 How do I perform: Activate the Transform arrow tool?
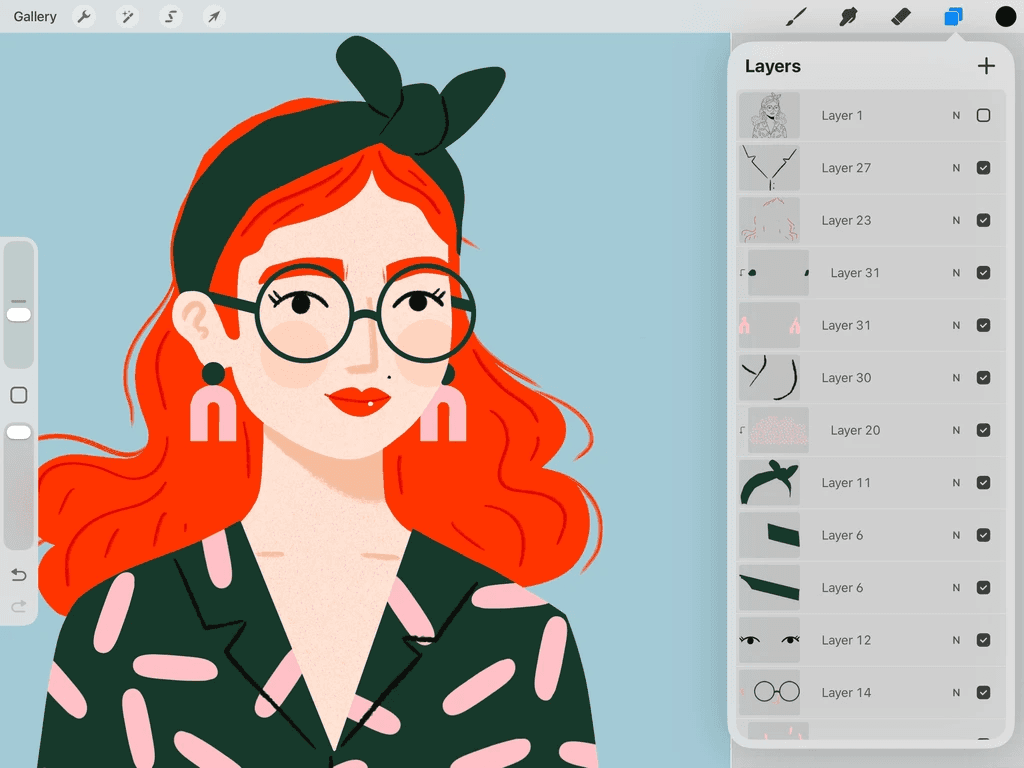(x=214, y=16)
